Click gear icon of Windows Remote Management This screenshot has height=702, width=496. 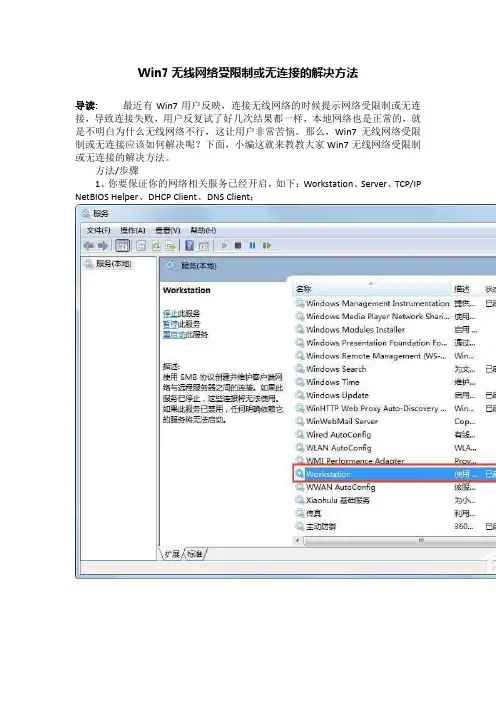[299, 356]
